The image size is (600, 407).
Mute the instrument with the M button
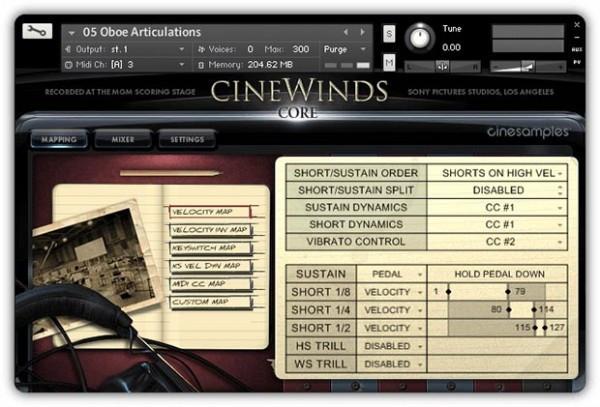click(389, 62)
